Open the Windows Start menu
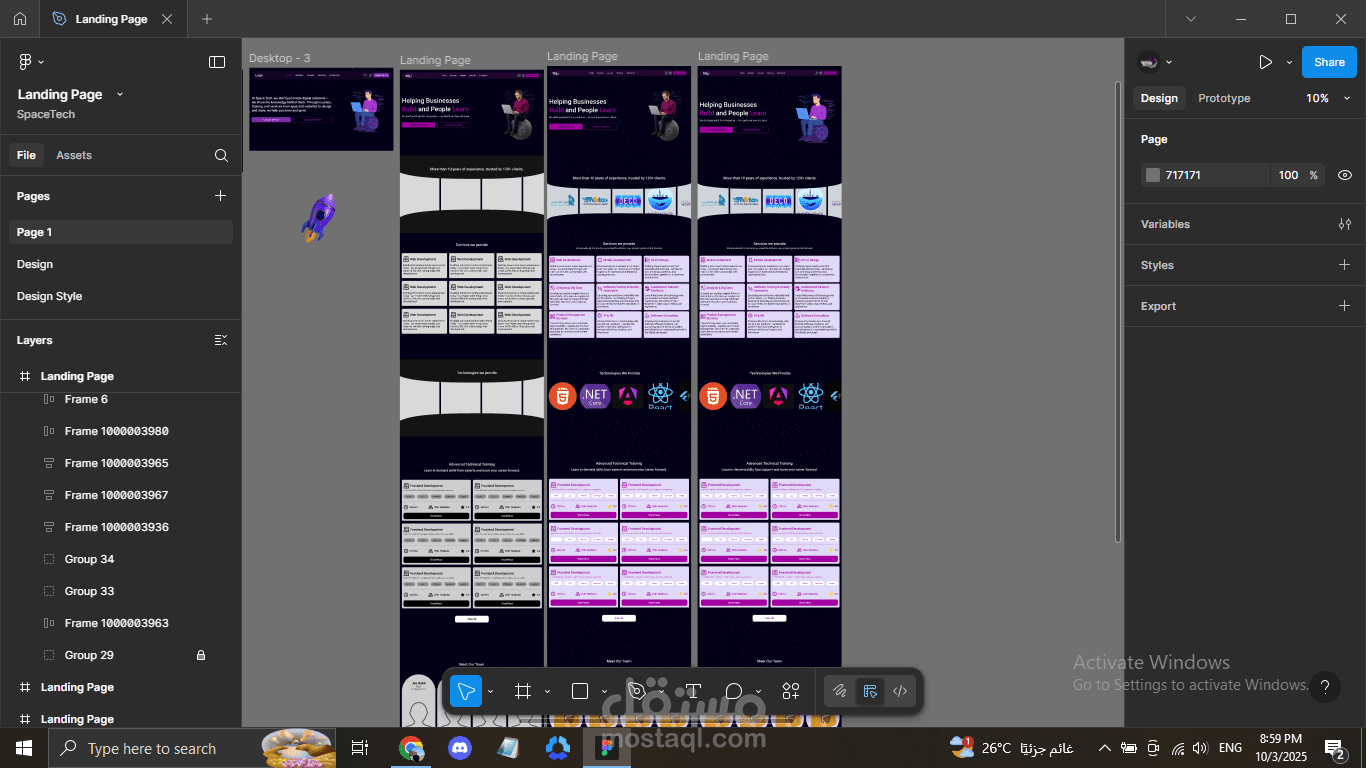The height and width of the screenshot is (768, 1369). pyautogui.click(x=23, y=748)
